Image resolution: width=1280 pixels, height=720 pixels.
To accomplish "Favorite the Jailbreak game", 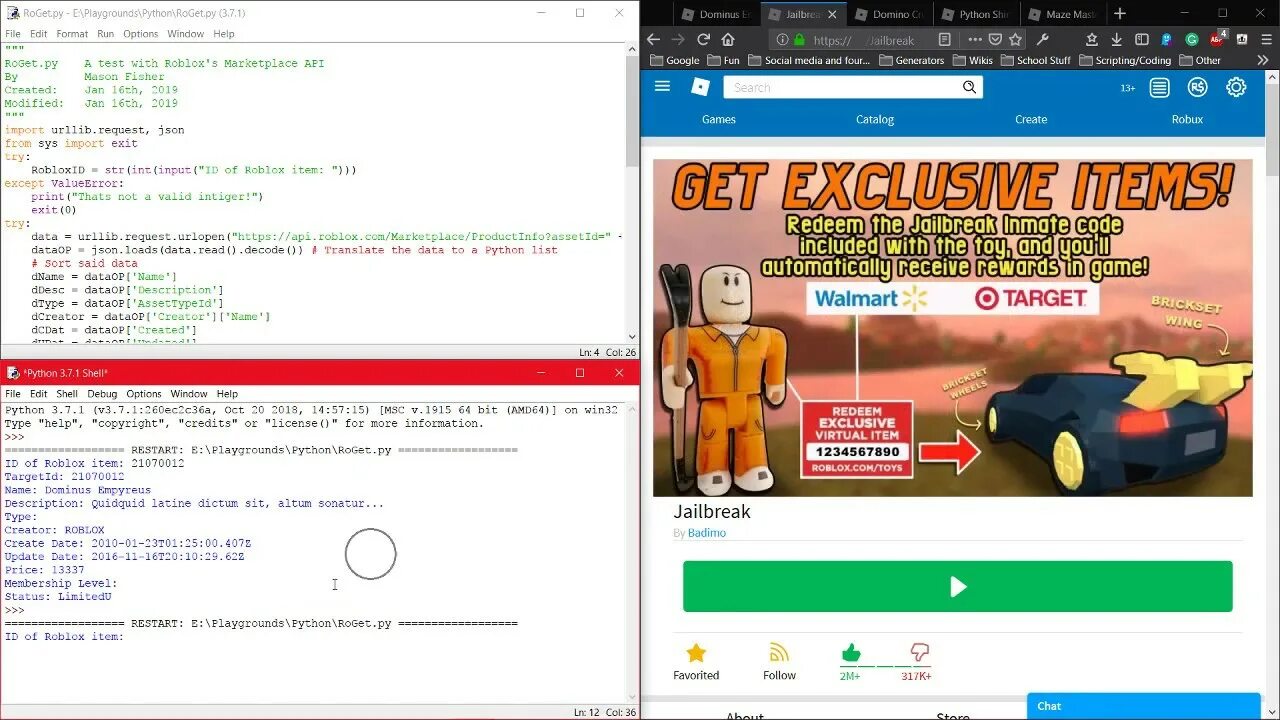I will (x=696, y=662).
